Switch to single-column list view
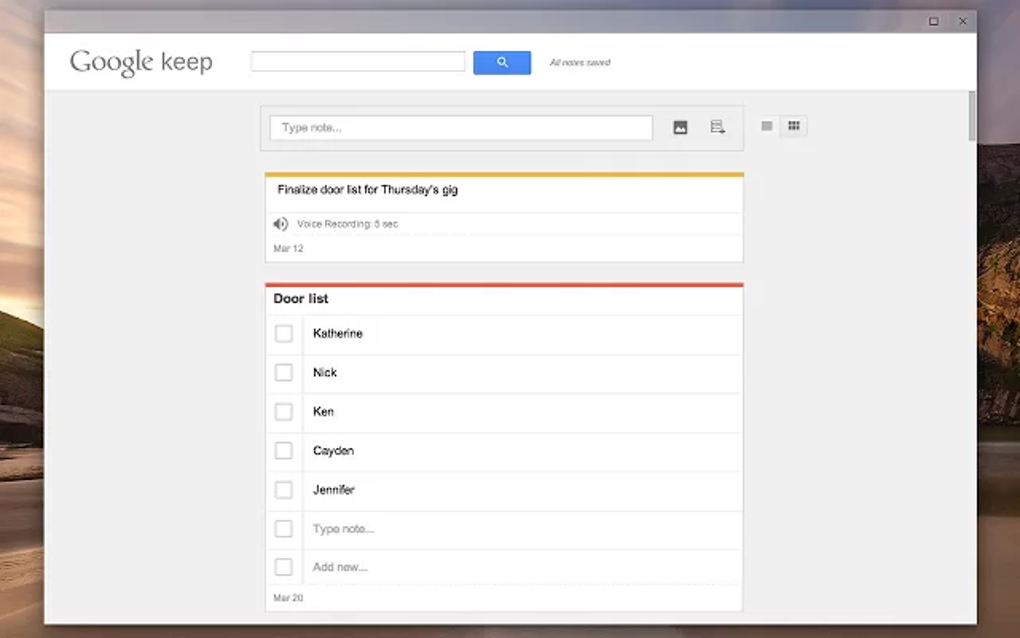Screen dimensions: 1020x638 tap(767, 126)
